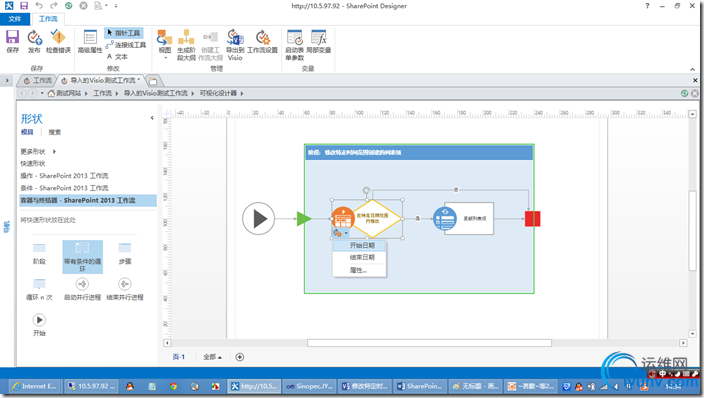
Task: Click the new tab folder icon
Action: coord(153,81)
